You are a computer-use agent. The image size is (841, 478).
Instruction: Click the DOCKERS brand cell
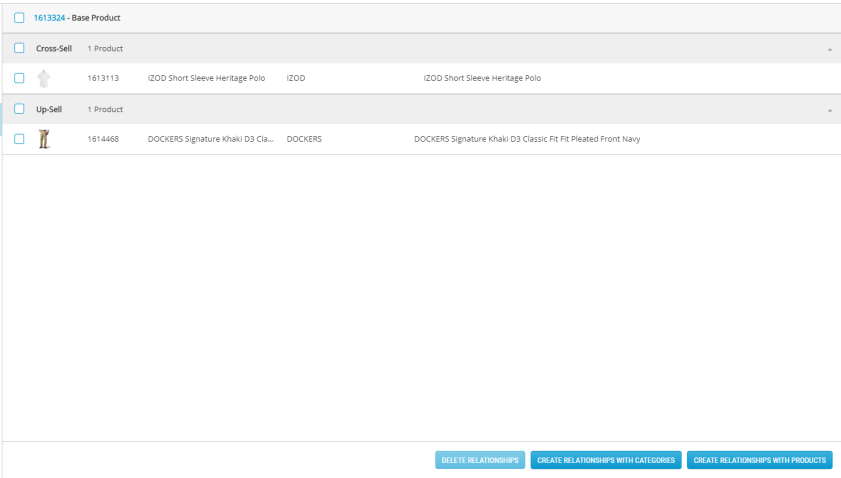(304, 139)
